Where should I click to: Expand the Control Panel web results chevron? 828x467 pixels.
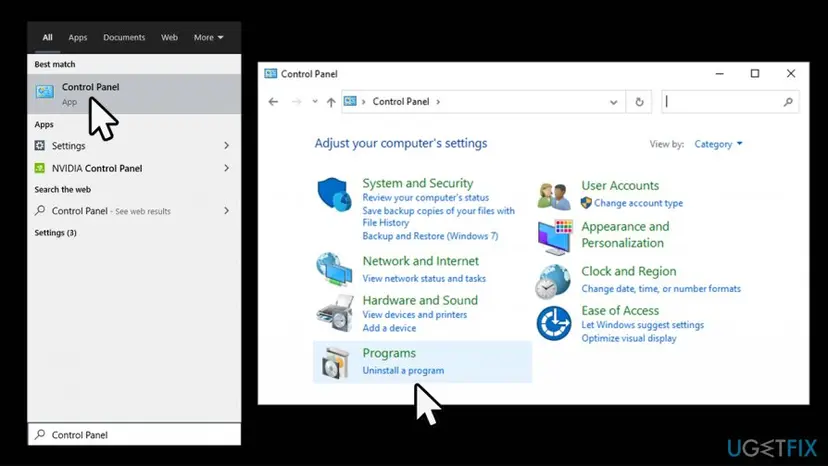coord(227,211)
